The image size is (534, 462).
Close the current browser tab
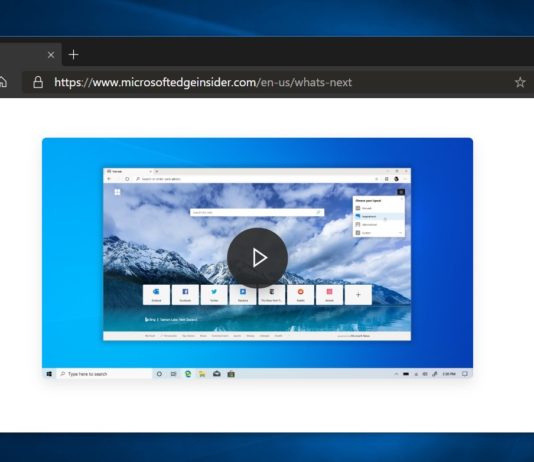[x=51, y=55]
